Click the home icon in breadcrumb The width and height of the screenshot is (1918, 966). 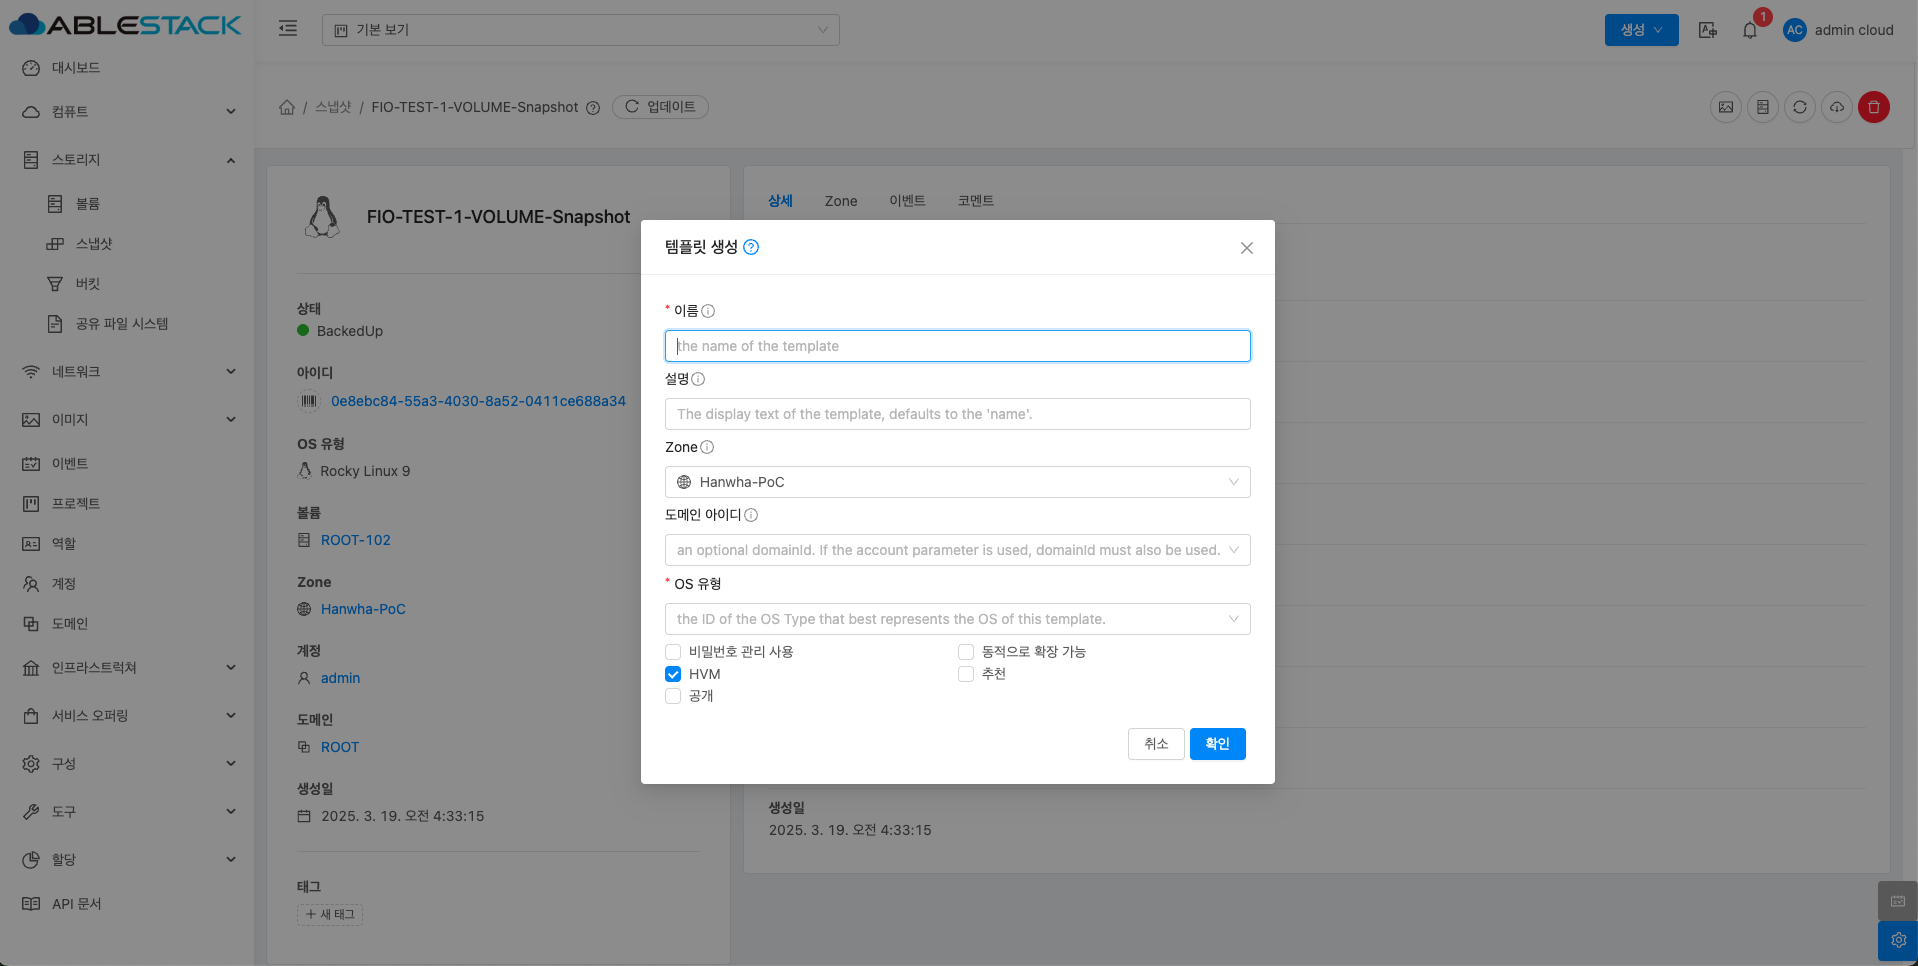[x=287, y=107]
